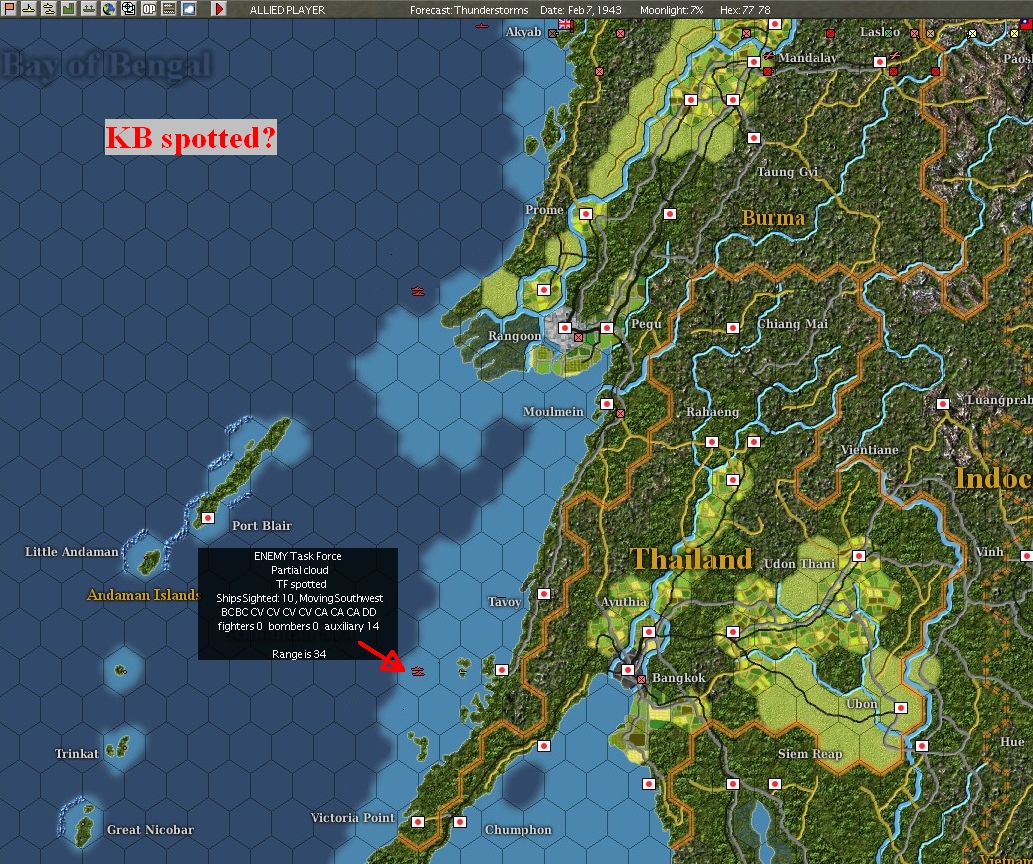Click the red arrow end-turn button
The width and height of the screenshot is (1033, 864).
[219, 9]
